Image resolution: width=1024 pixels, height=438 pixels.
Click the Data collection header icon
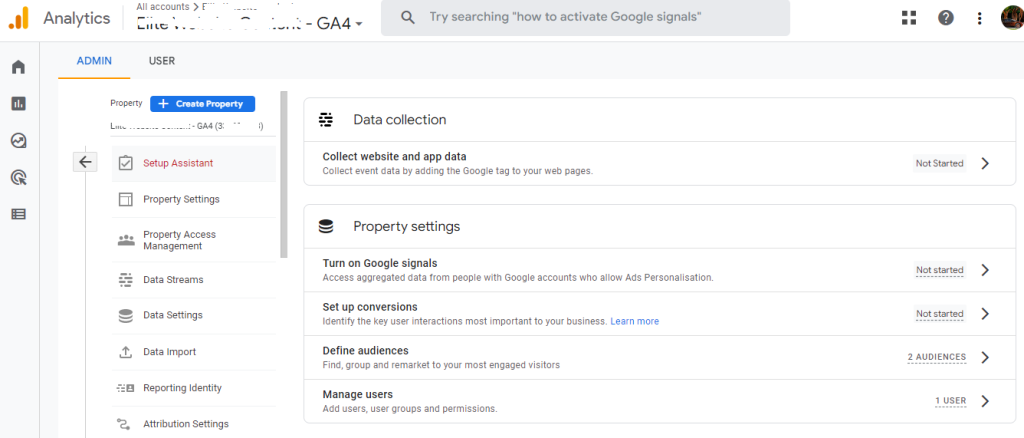(326, 119)
